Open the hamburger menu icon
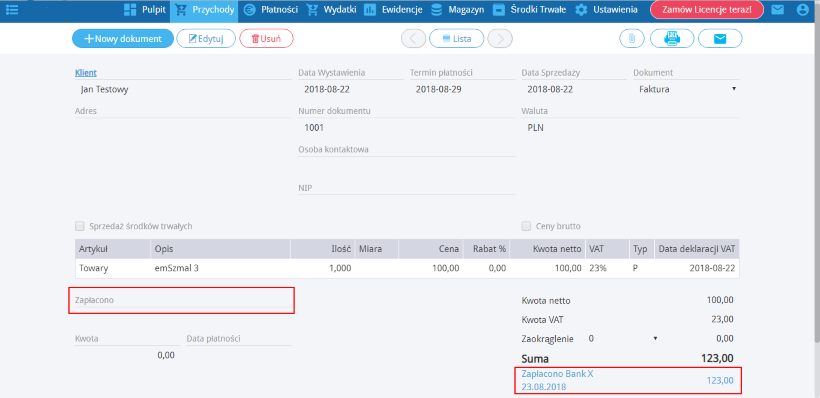This screenshot has height=398, width=820. [12, 9]
